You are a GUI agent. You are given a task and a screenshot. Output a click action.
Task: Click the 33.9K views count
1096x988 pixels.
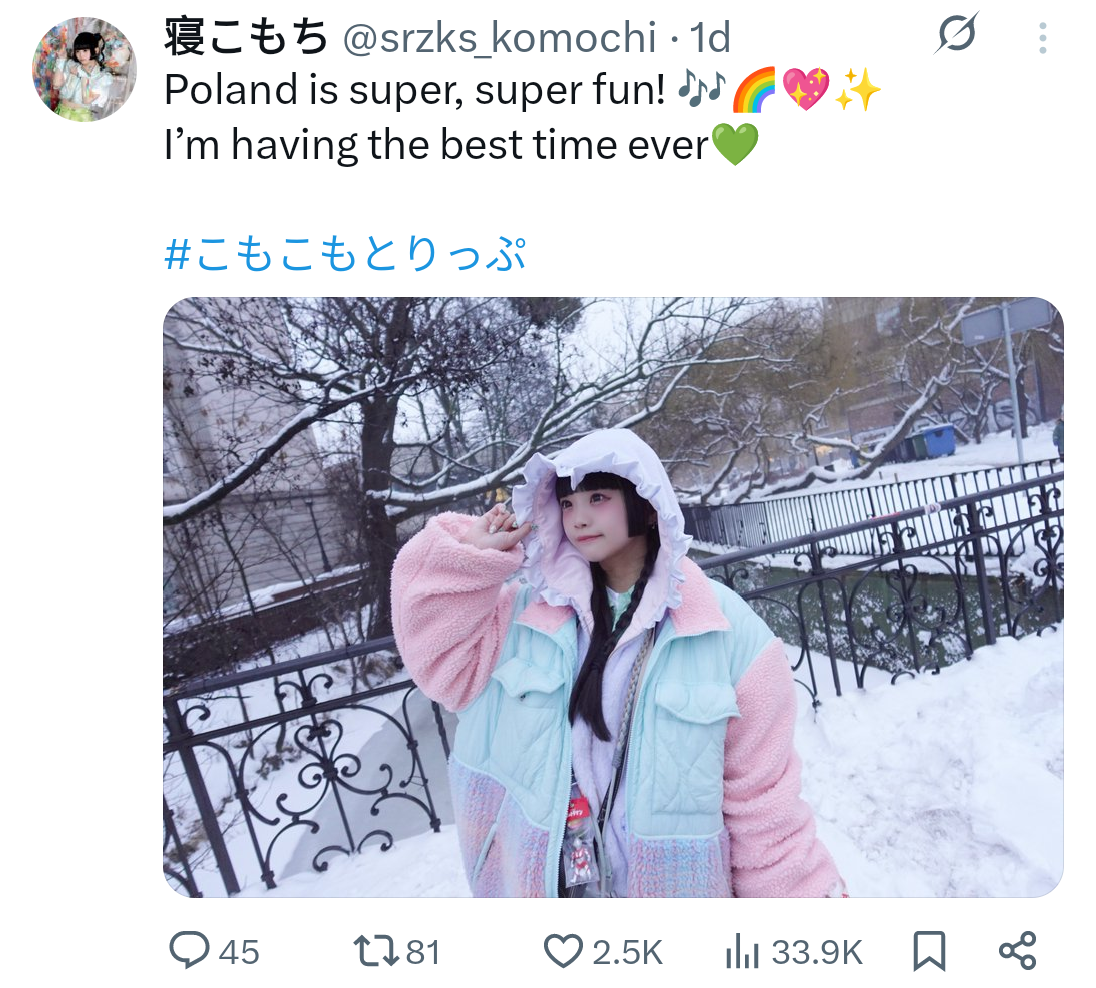tap(816, 952)
